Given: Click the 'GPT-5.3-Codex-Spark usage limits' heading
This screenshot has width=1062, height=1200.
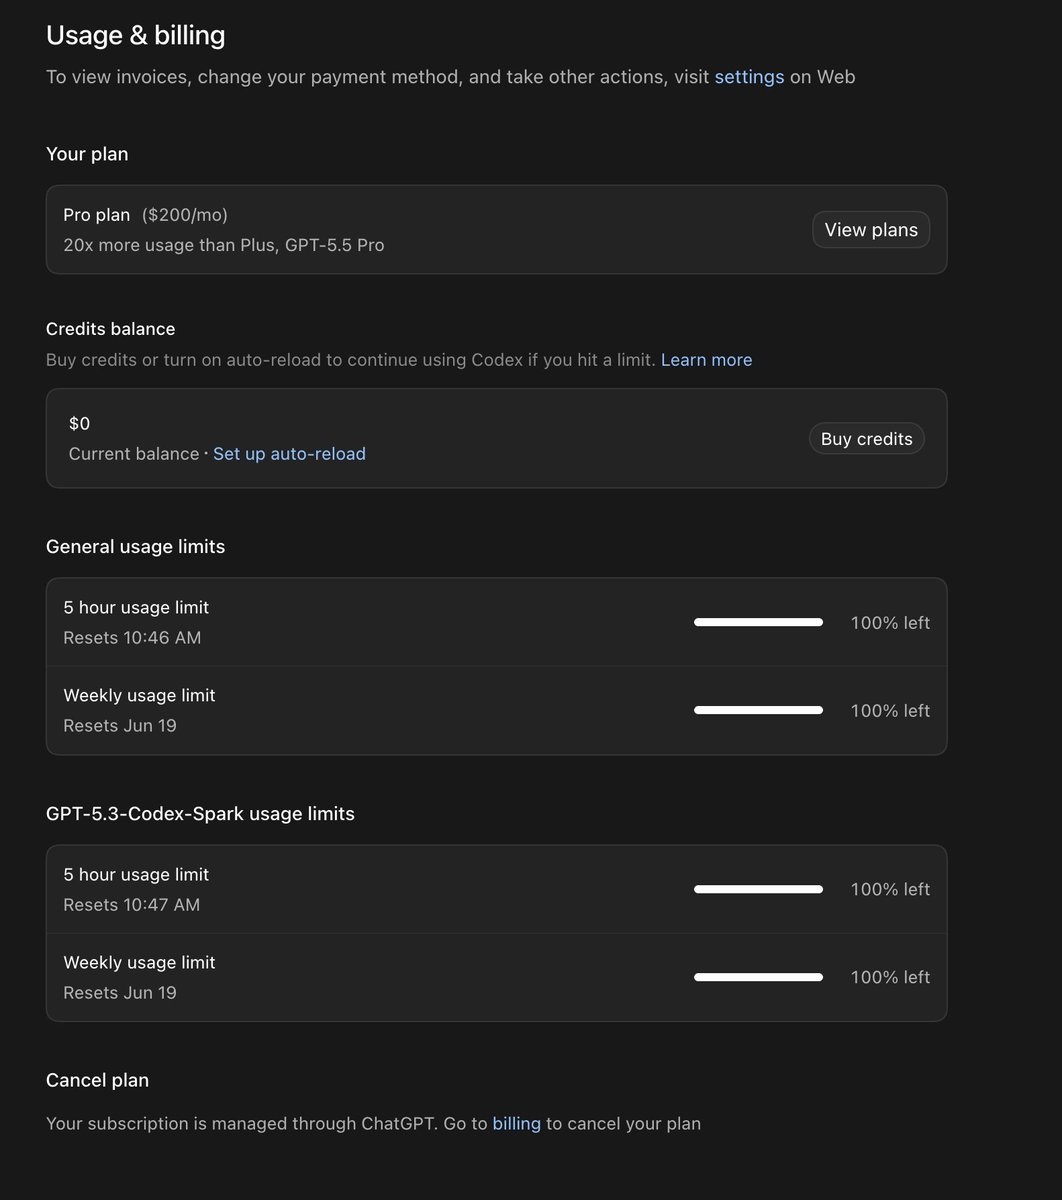Looking at the screenshot, I should (200, 814).
